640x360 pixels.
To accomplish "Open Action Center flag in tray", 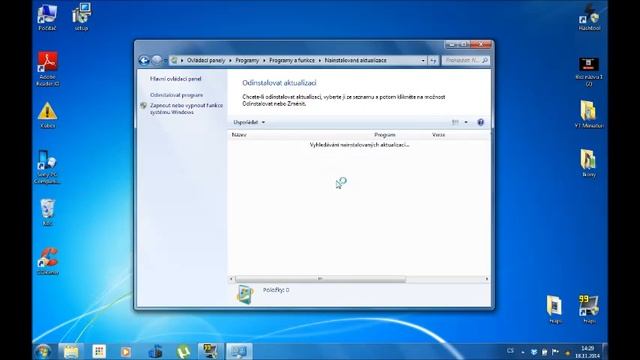I will pos(555,352).
